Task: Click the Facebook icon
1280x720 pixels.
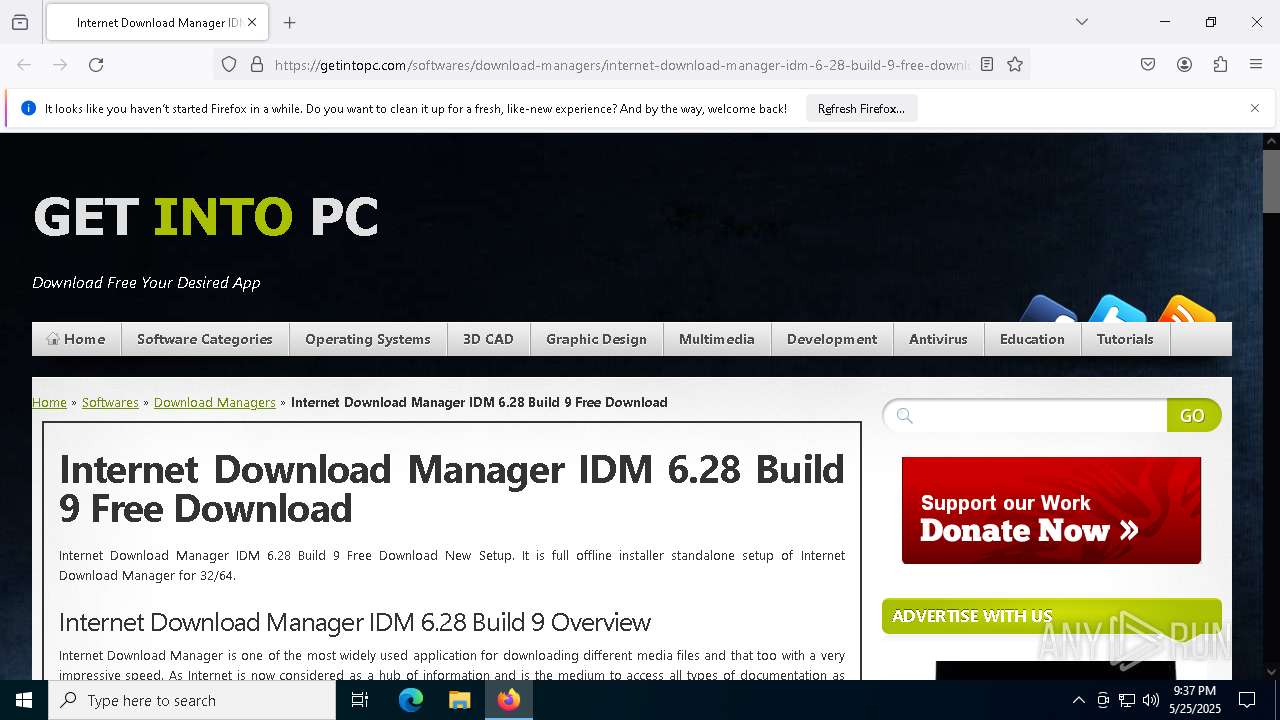Action: [x=1048, y=309]
